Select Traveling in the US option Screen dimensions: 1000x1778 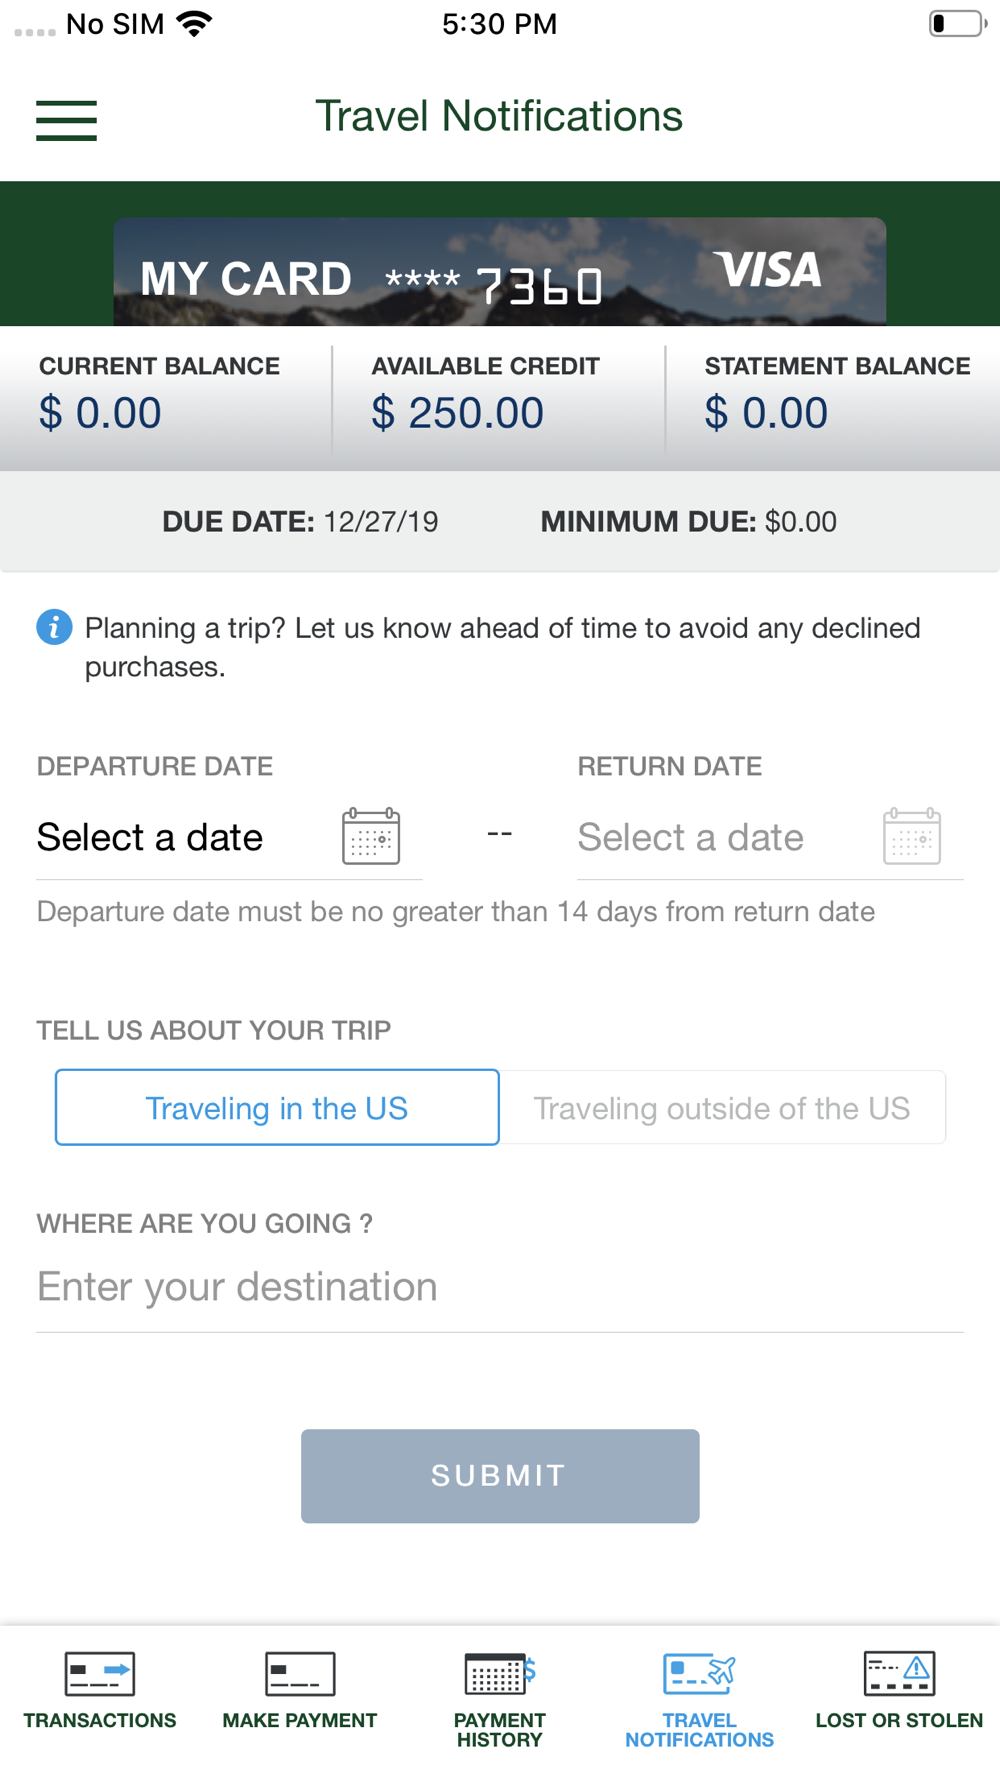(277, 1107)
